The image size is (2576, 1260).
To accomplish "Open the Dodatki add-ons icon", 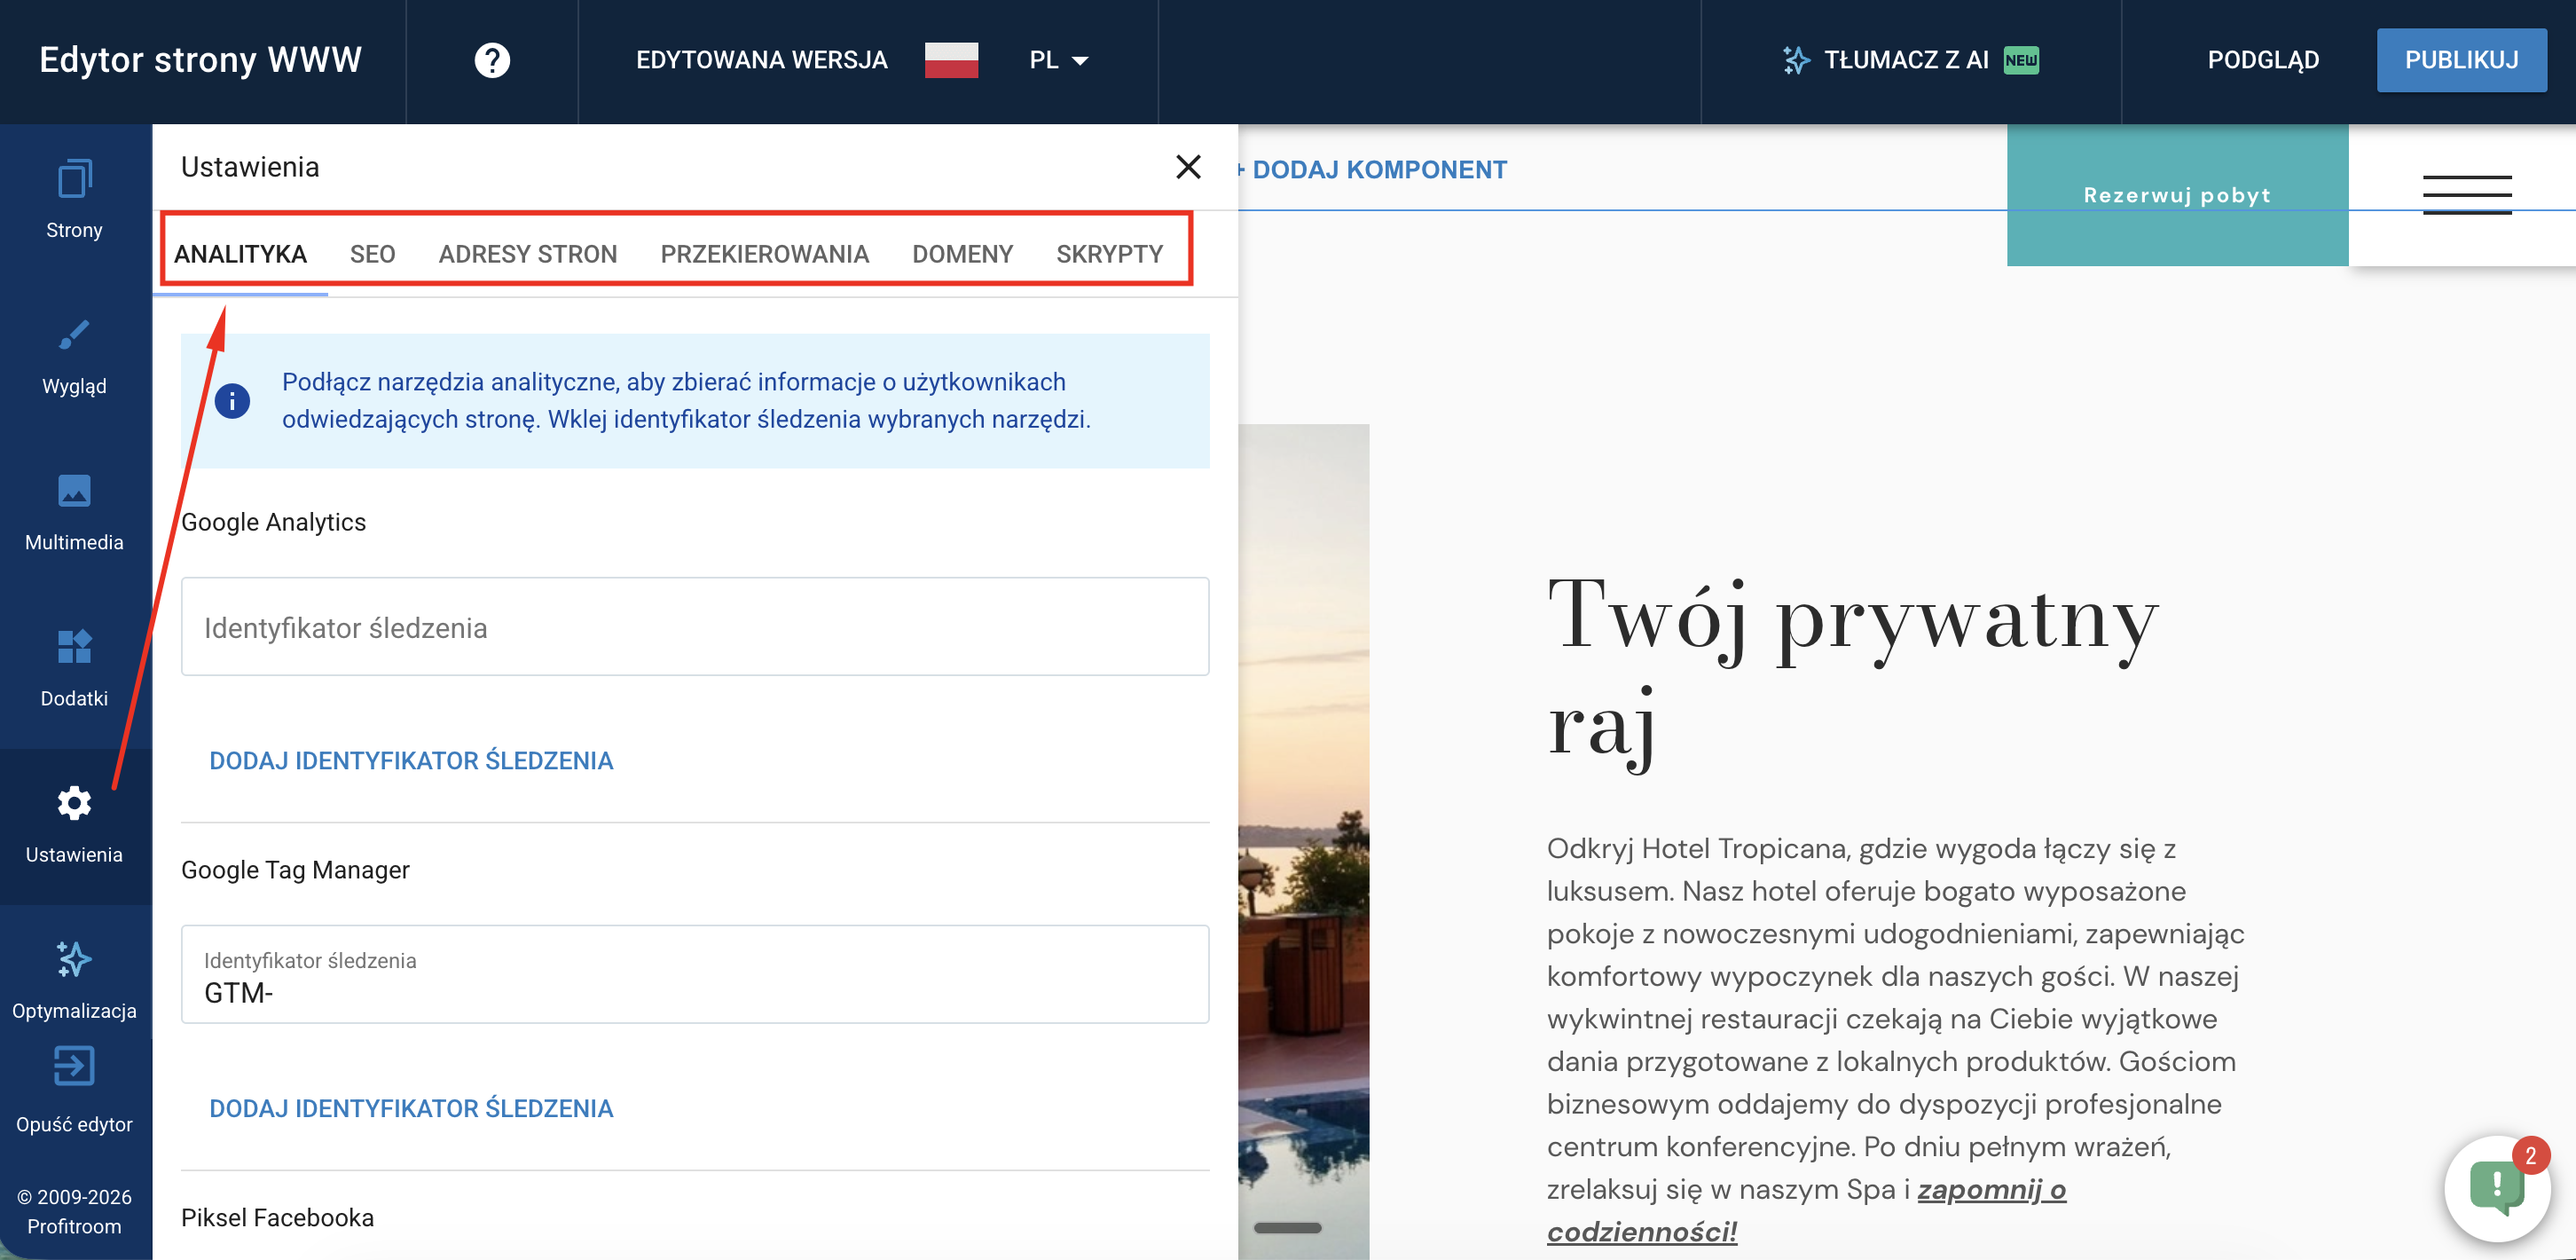I will 74,647.
